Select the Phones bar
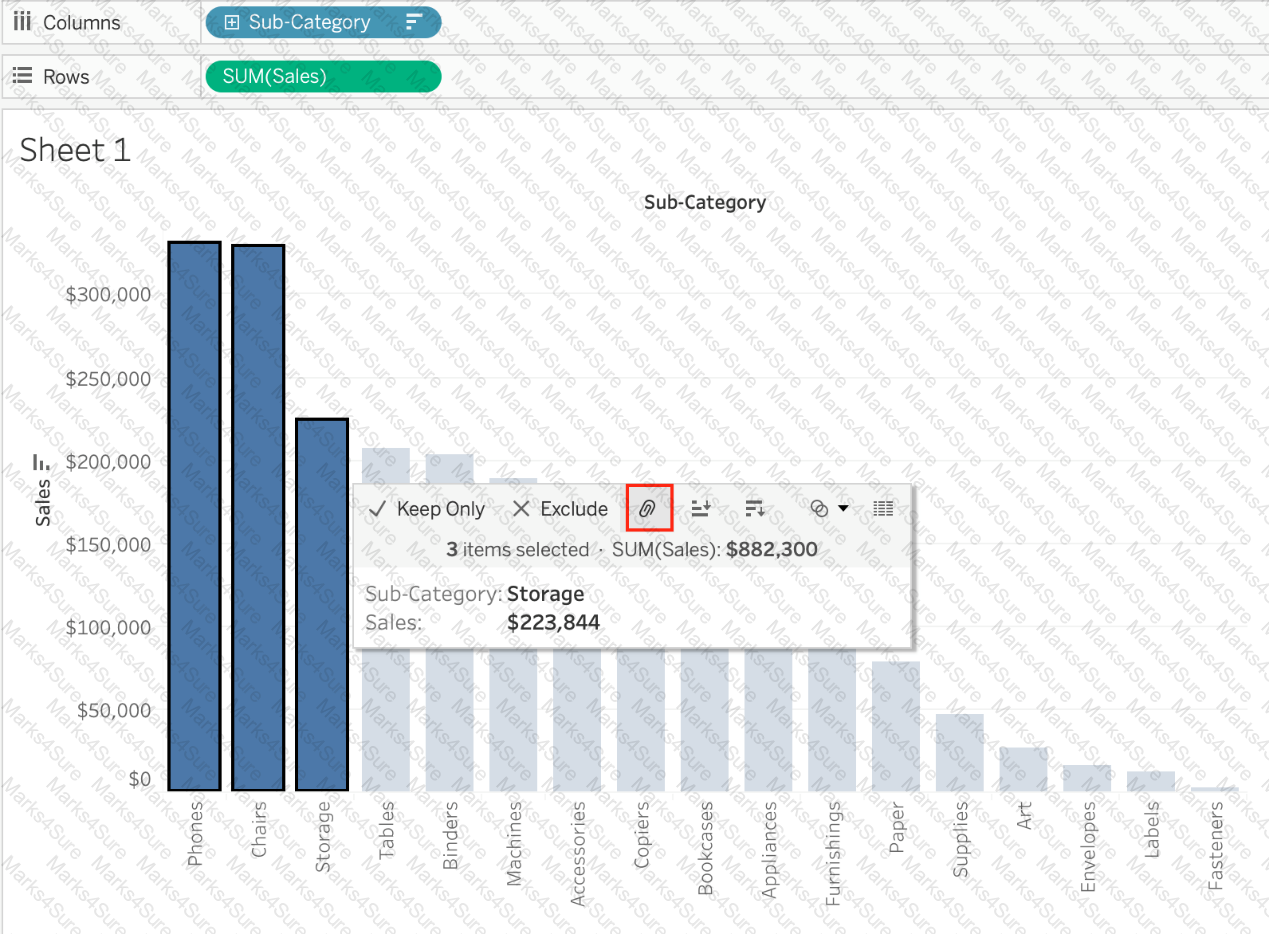Image resolution: width=1269 pixels, height=934 pixels. 194,516
